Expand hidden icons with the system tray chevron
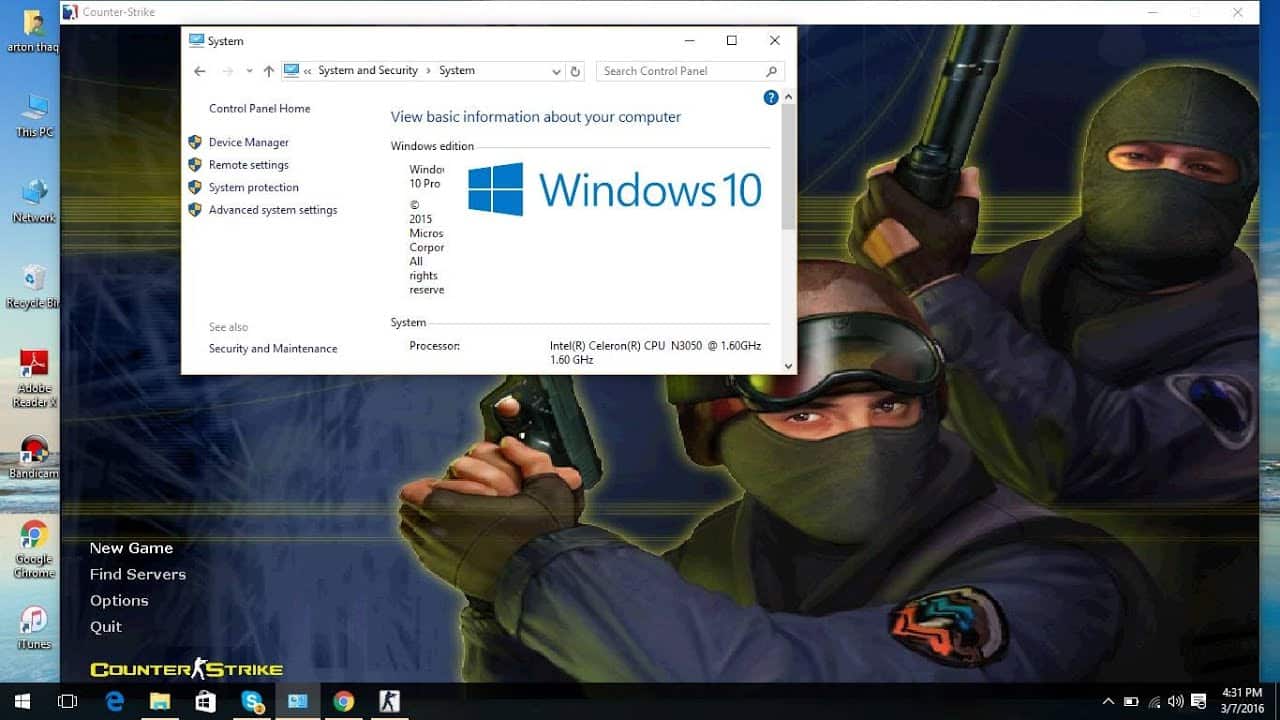 [x=1108, y=701]
